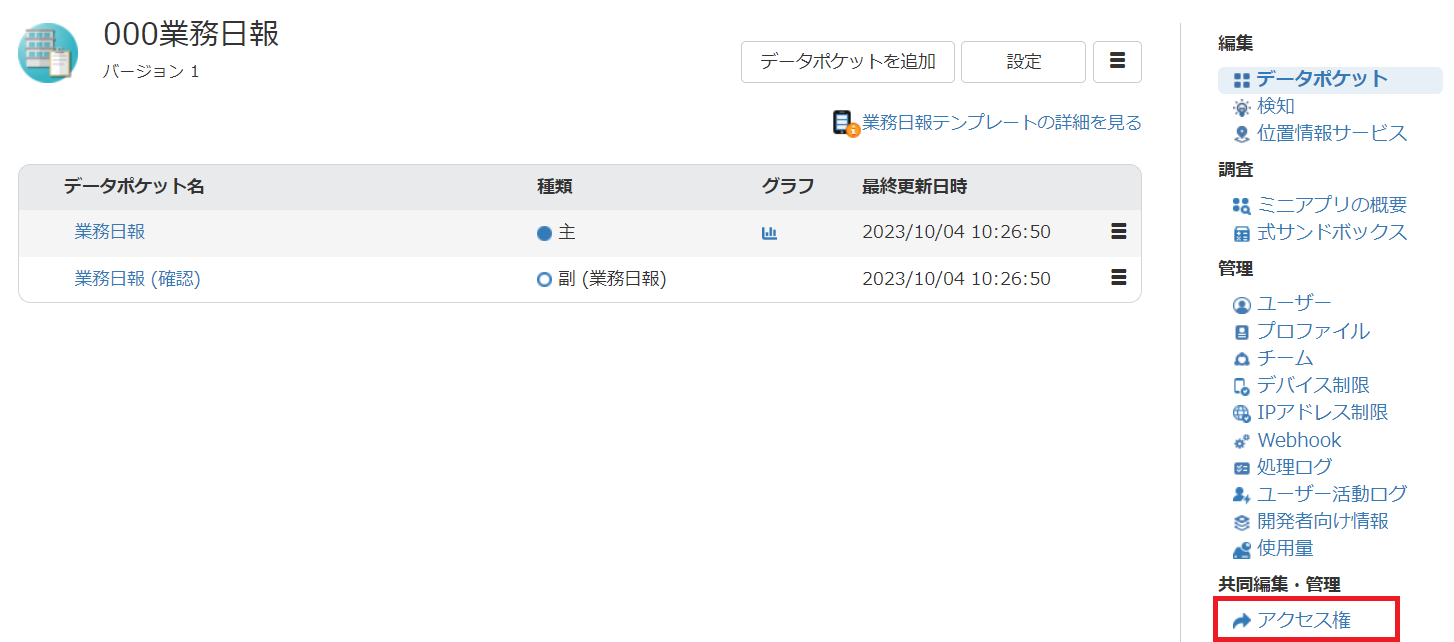Open デバイス制限 in the sidebar

1313,385
